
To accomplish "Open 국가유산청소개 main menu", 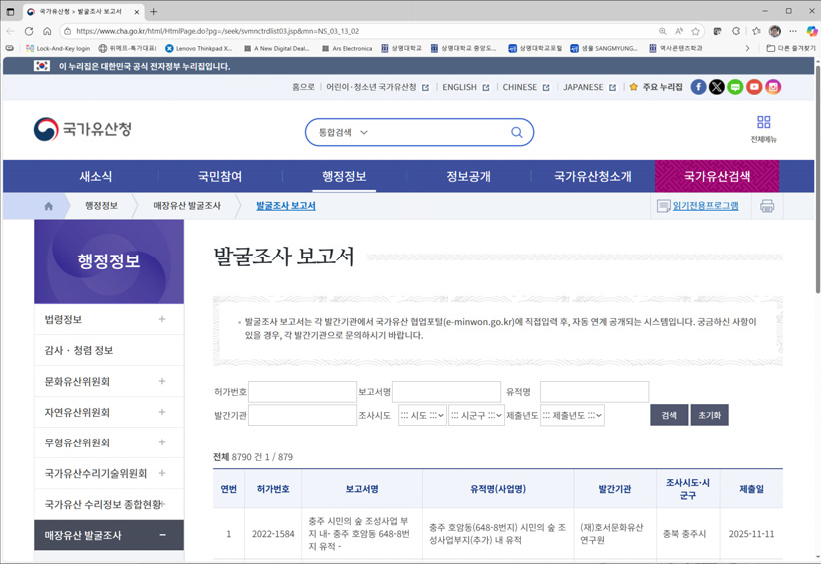I will click(x=593, y=176).
